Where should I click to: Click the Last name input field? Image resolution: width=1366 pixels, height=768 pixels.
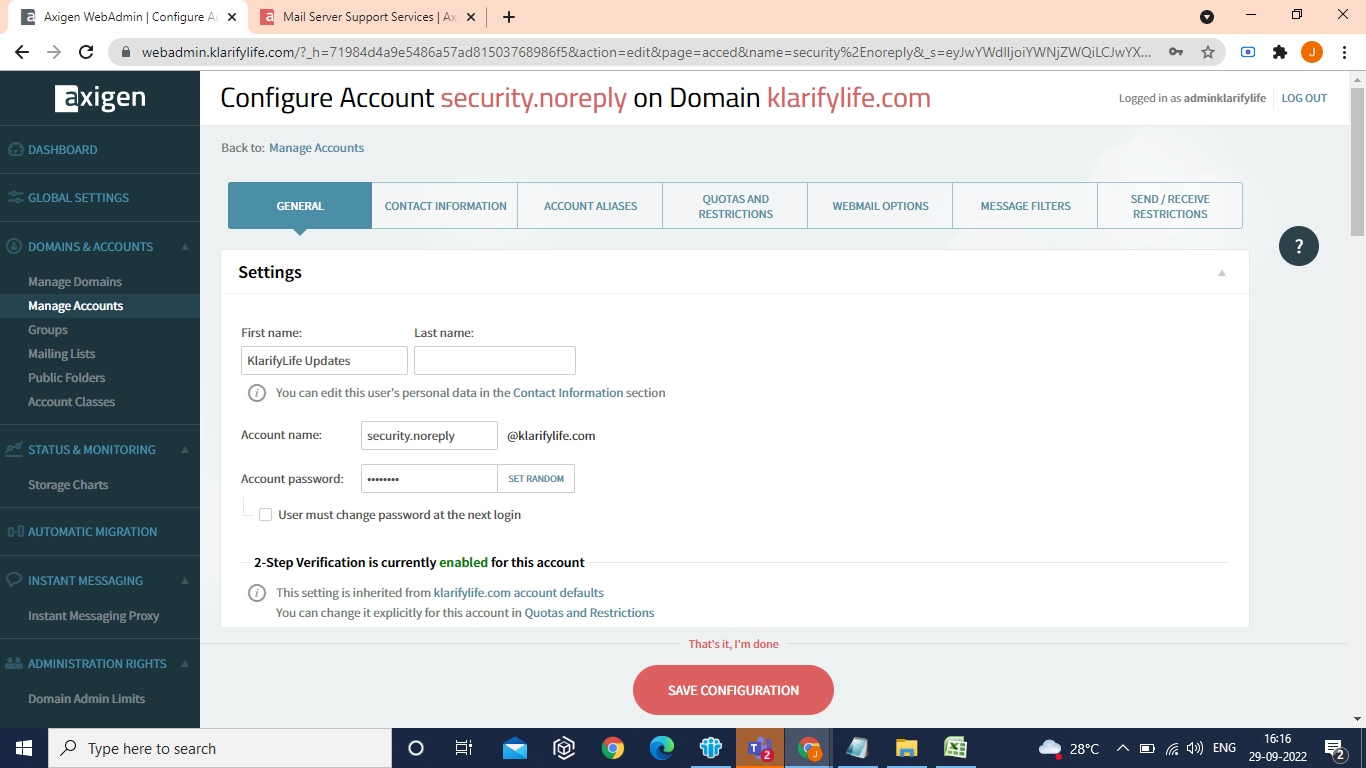click(x=495, y=360)
